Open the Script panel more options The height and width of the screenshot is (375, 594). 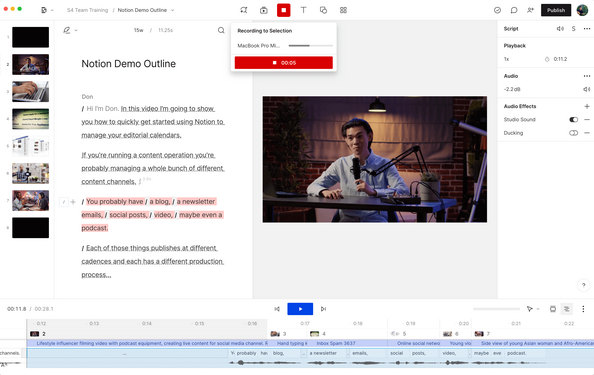587,29
